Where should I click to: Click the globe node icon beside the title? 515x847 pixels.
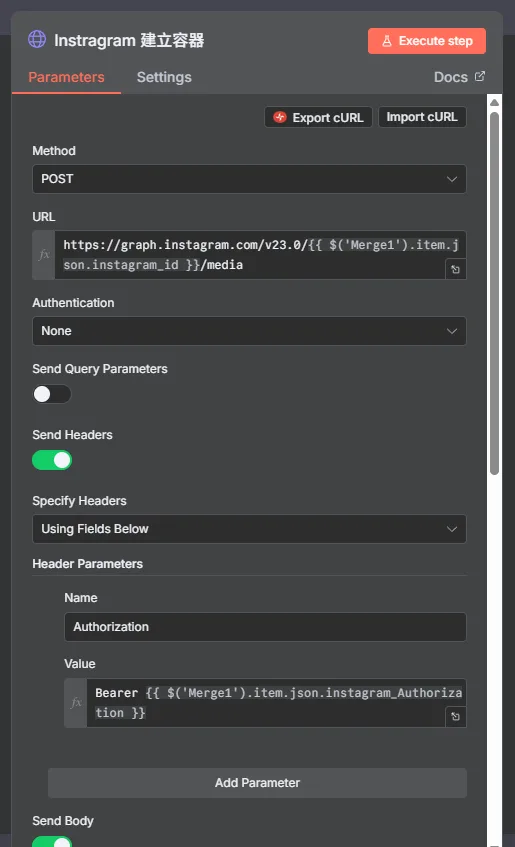click(x=37, y=39)
